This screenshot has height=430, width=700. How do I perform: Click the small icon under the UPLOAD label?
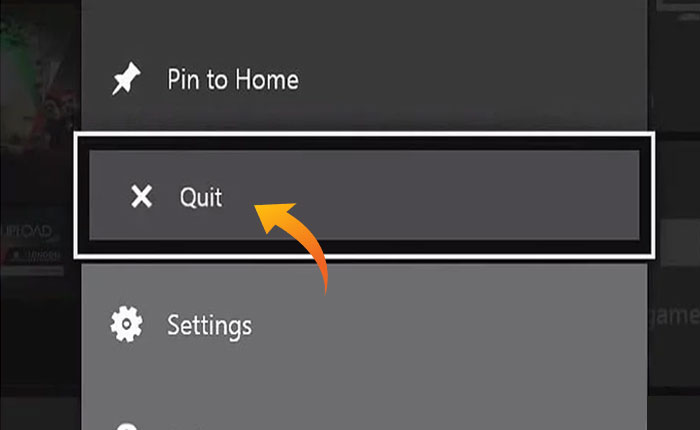coord(16,255)
